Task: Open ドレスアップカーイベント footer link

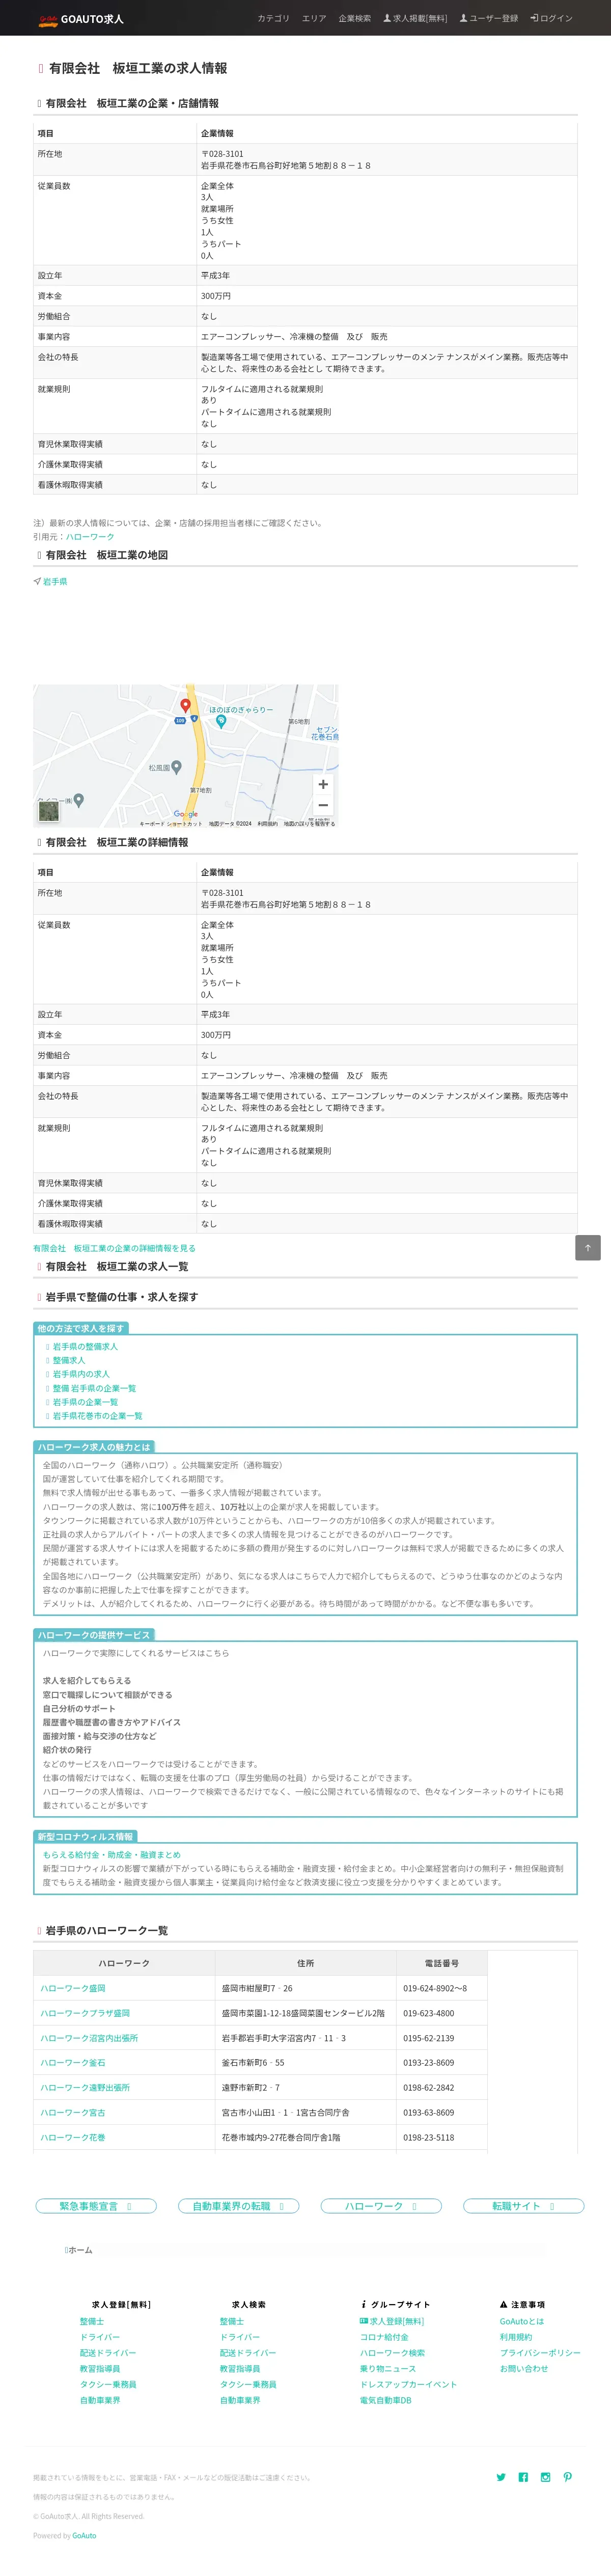Action: click(x=408, y=2384)
